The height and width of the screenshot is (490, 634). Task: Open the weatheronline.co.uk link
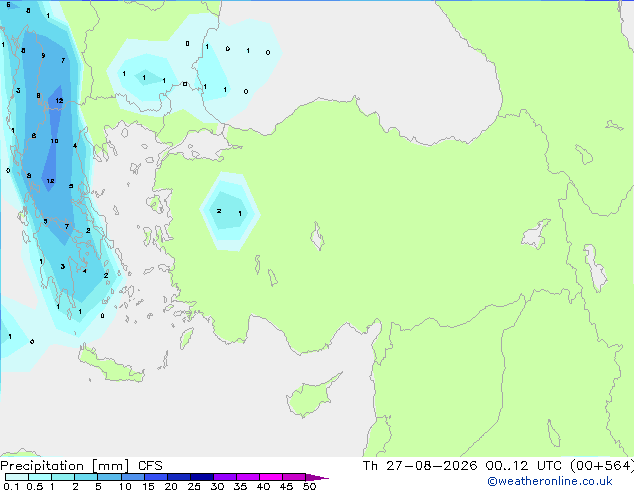pos(550,482)
